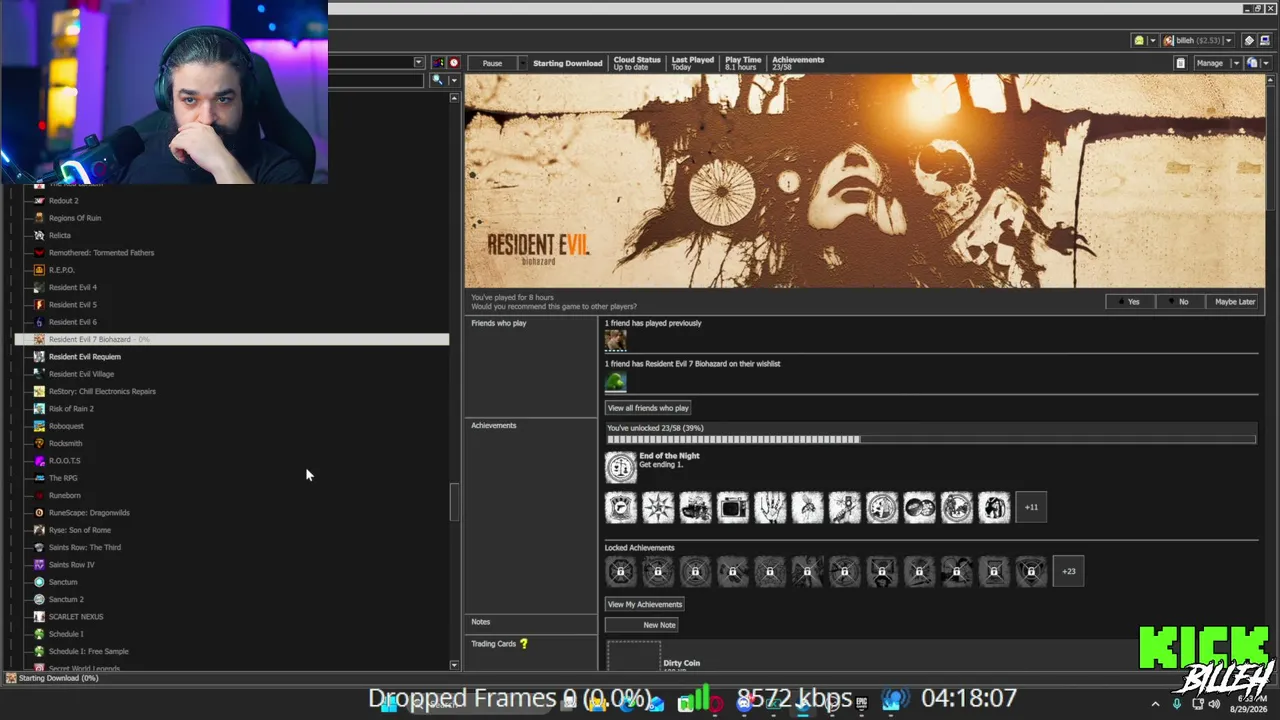
Task: Open the friend avatar who played previously
Action: click(615, 340)
